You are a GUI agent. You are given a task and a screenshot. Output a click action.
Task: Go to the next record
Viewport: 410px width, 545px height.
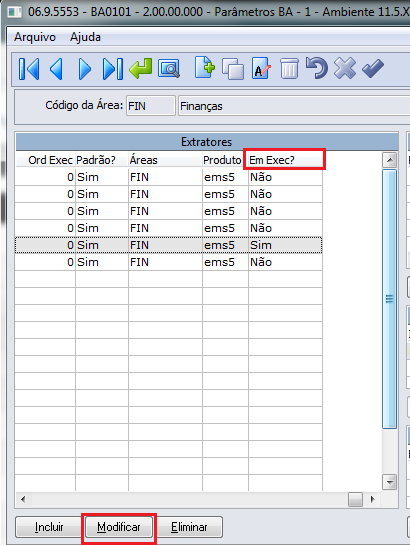coord(85,68)
